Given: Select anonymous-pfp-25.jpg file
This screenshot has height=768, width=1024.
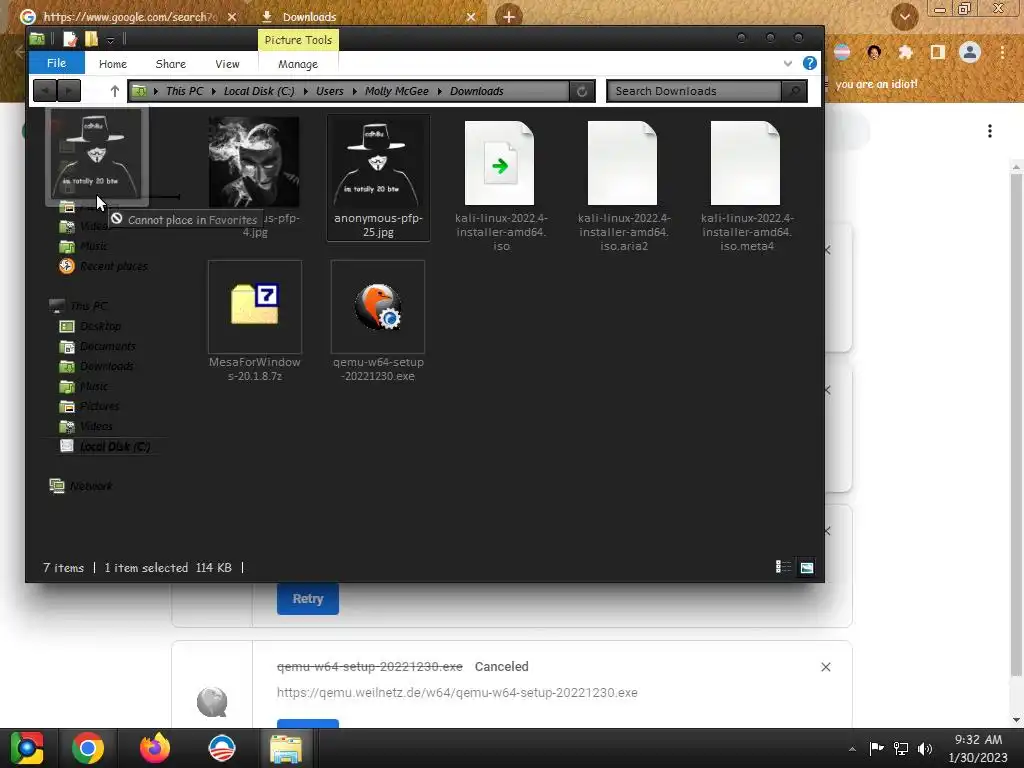Looking at the screenshot, I should (x=378, y=178).
